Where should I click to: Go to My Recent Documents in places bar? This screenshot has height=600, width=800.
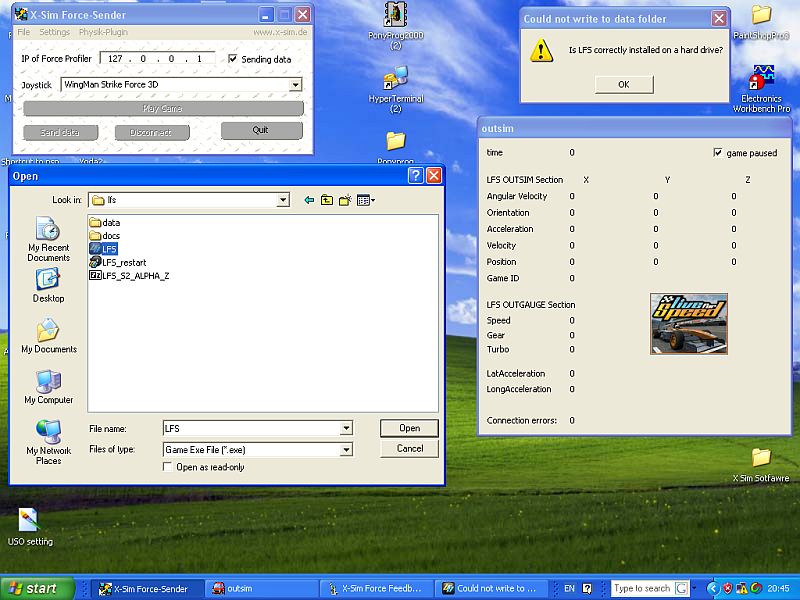48,239
